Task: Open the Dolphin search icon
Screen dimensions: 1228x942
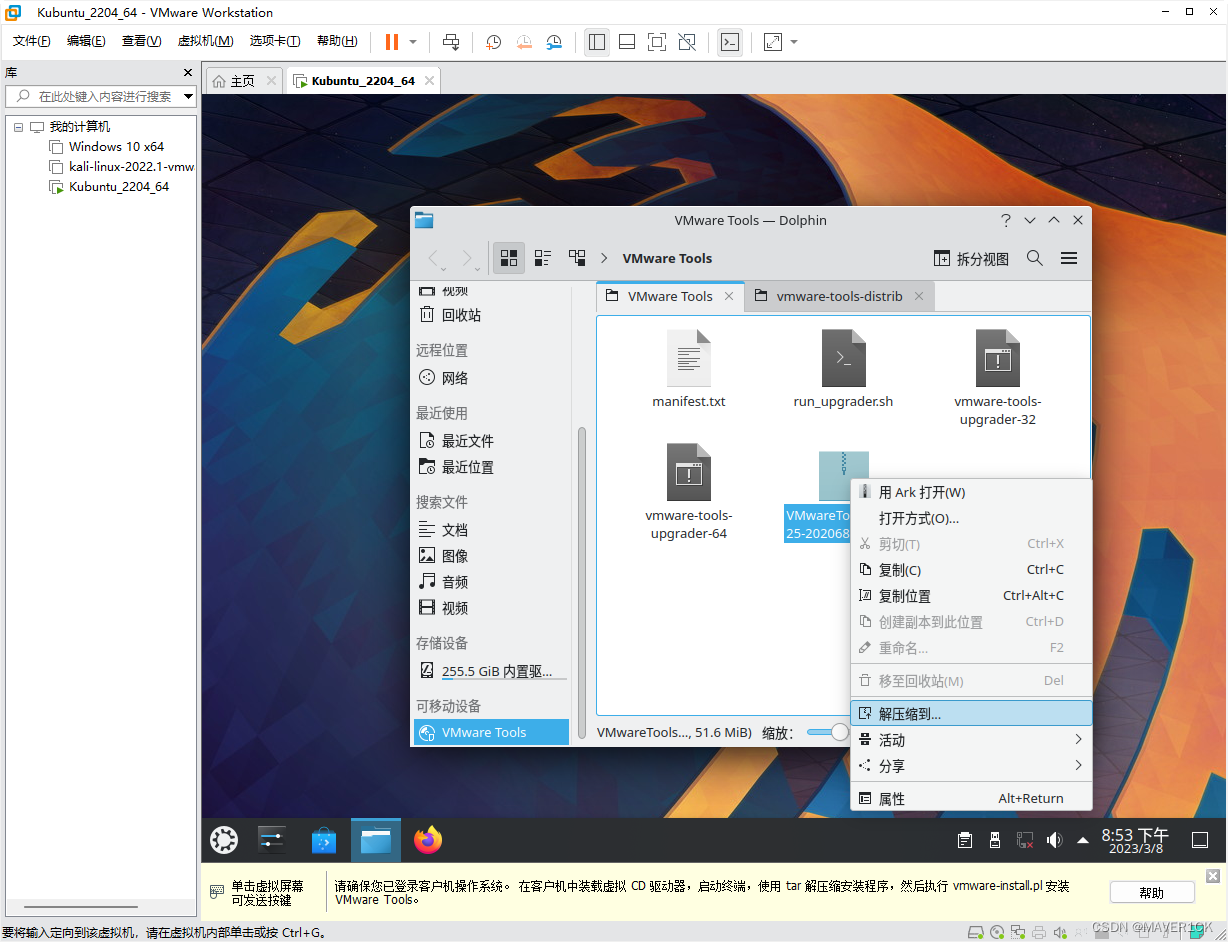Action: (x=1035, y=258)
